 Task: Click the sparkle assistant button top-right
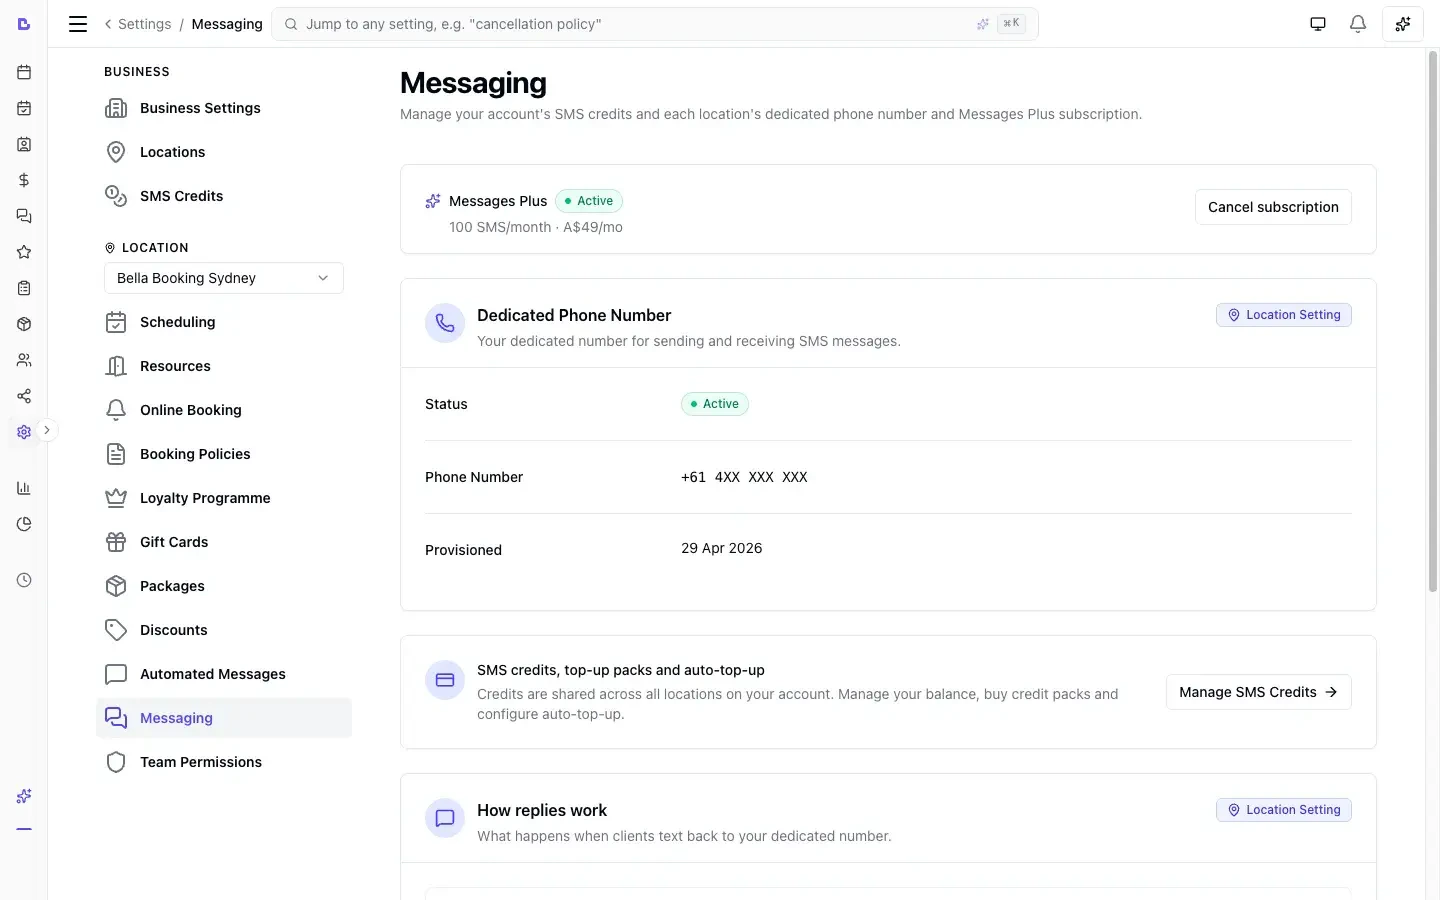tap(1403, 24)
